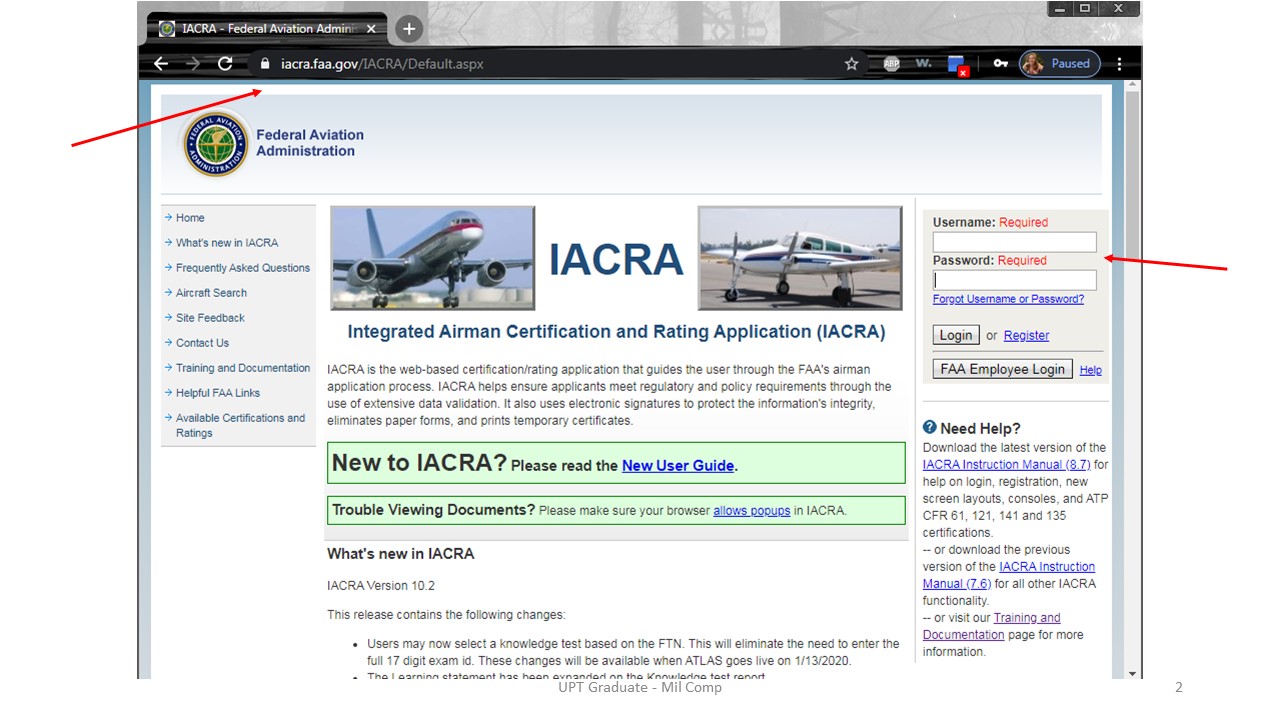
Task: Click the Register link
Action: (1026, 335)
